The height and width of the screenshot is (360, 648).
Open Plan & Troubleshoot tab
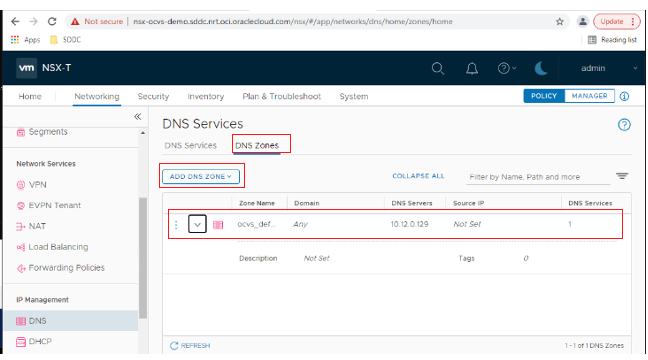click(281, 96)
